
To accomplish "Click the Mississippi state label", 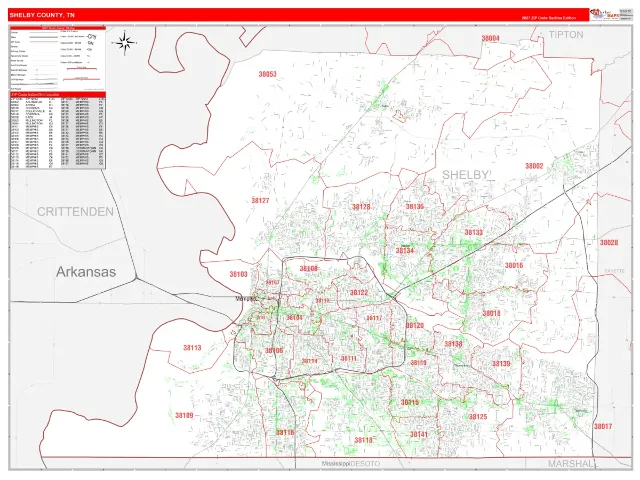I will pos(336,464).
